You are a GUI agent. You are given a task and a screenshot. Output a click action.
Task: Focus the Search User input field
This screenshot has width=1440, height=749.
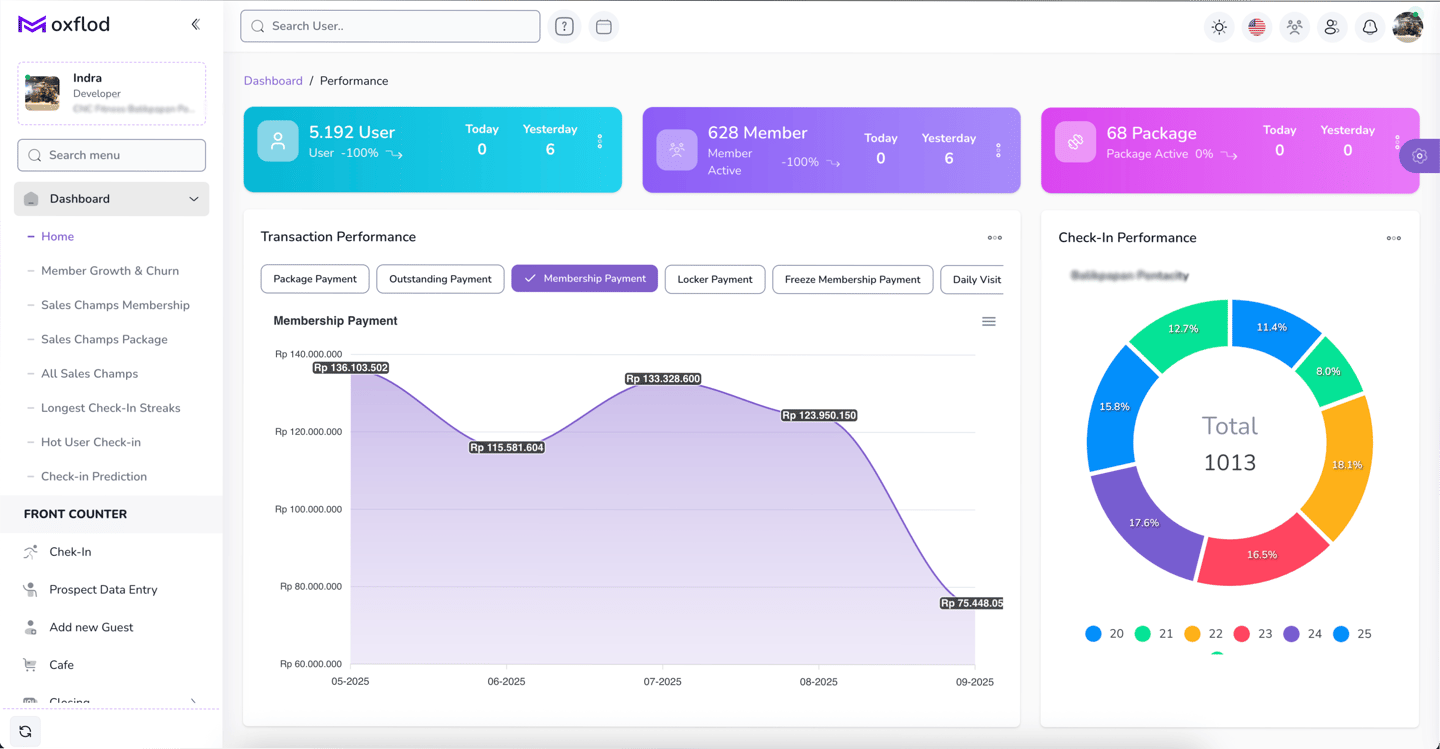390,26
